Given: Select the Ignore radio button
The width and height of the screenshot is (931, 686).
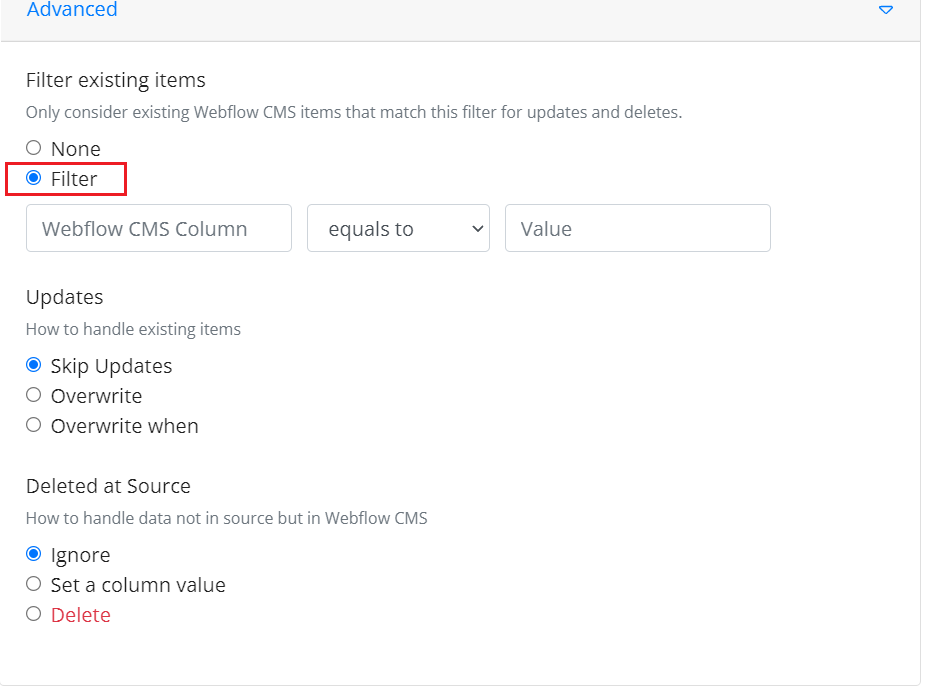Looking at the screenshot, I should (x=34, y=554).
